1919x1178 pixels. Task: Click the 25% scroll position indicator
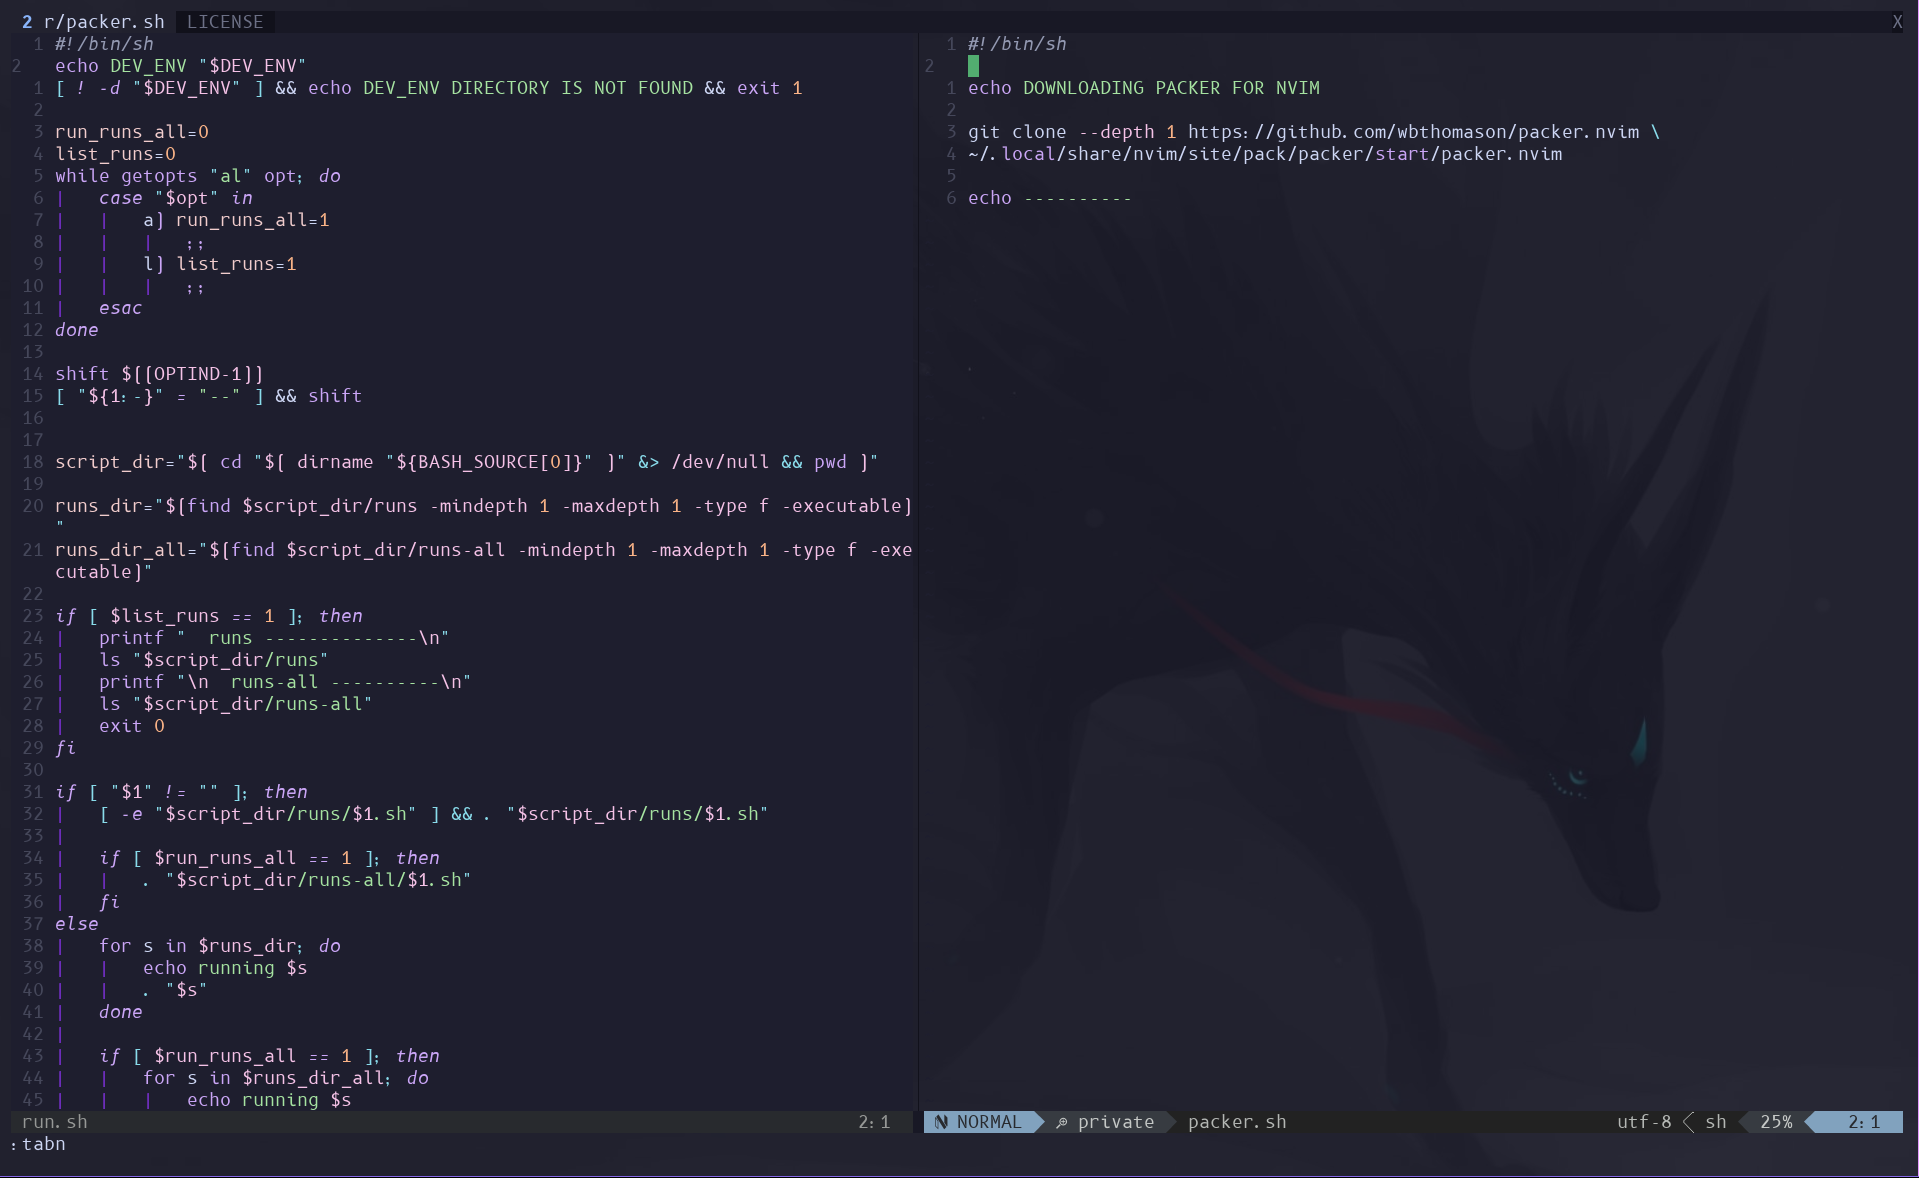pos(1776,1122)
